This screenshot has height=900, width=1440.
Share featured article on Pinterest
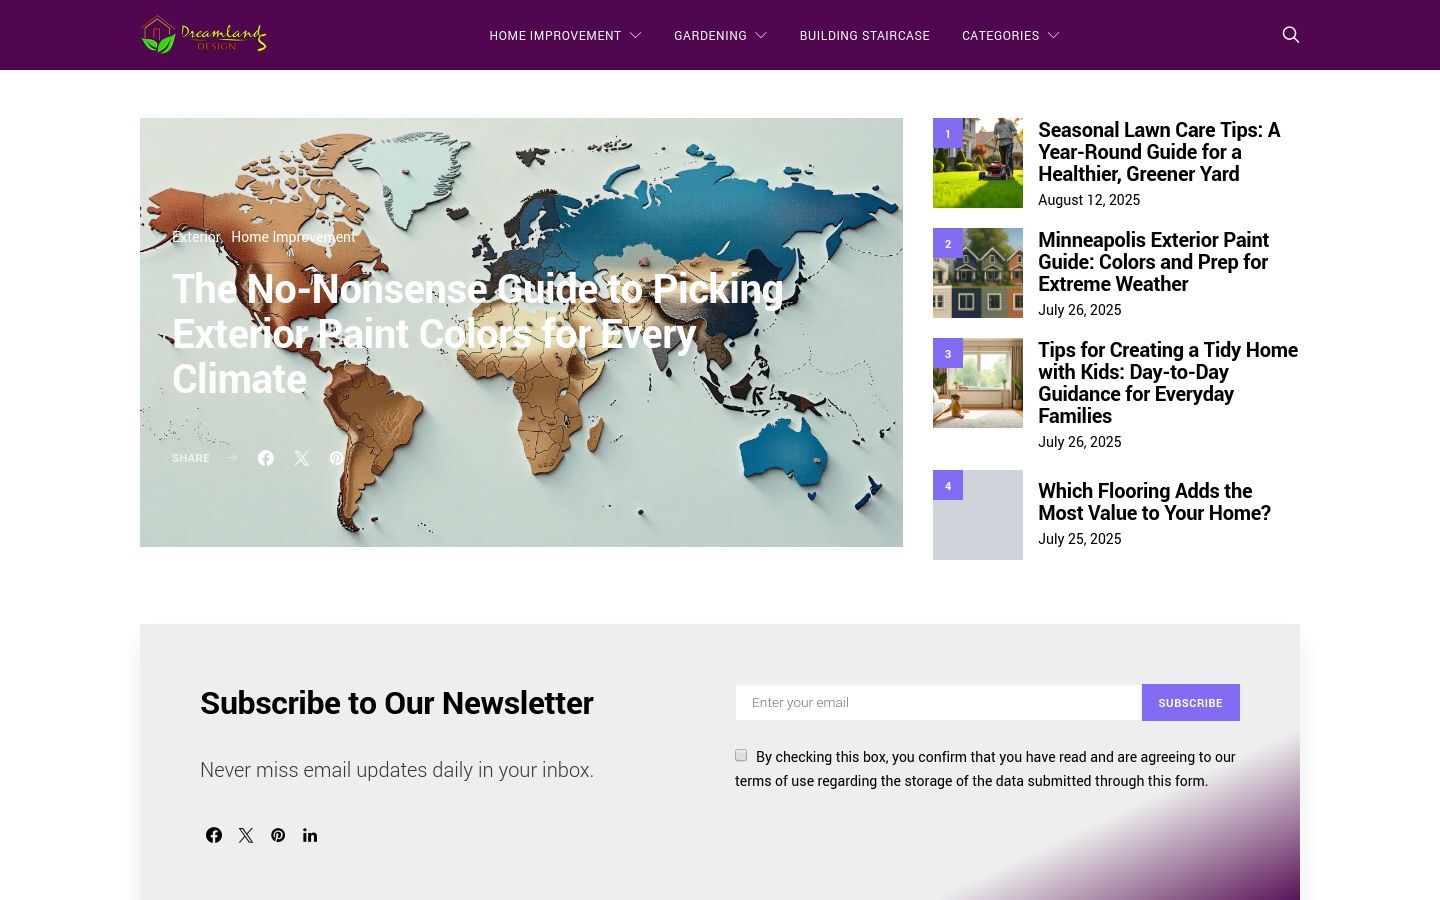[337, 458]
